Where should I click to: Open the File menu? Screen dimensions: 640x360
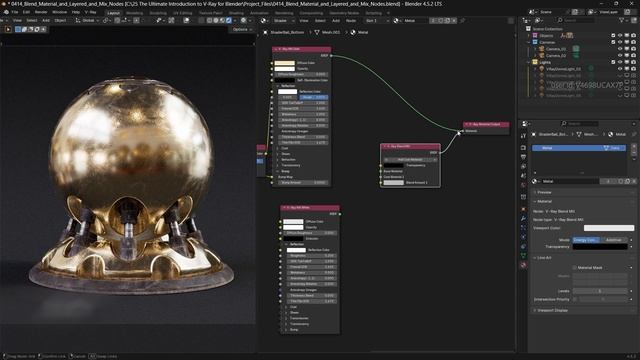pos(15,12)
